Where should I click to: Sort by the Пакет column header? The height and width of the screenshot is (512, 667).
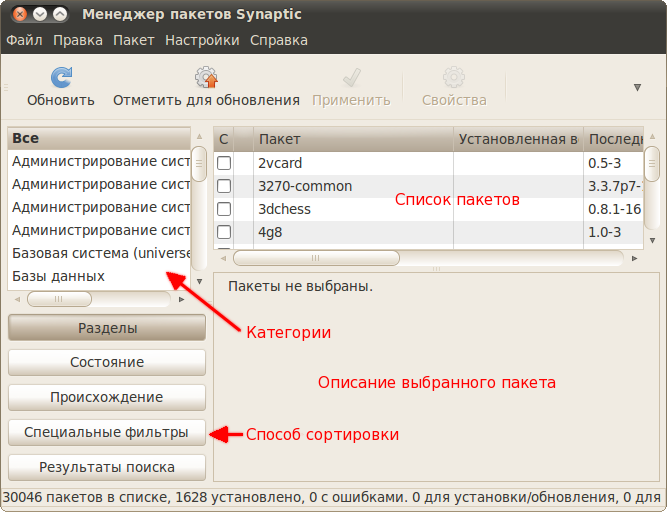tap(353, 139)
